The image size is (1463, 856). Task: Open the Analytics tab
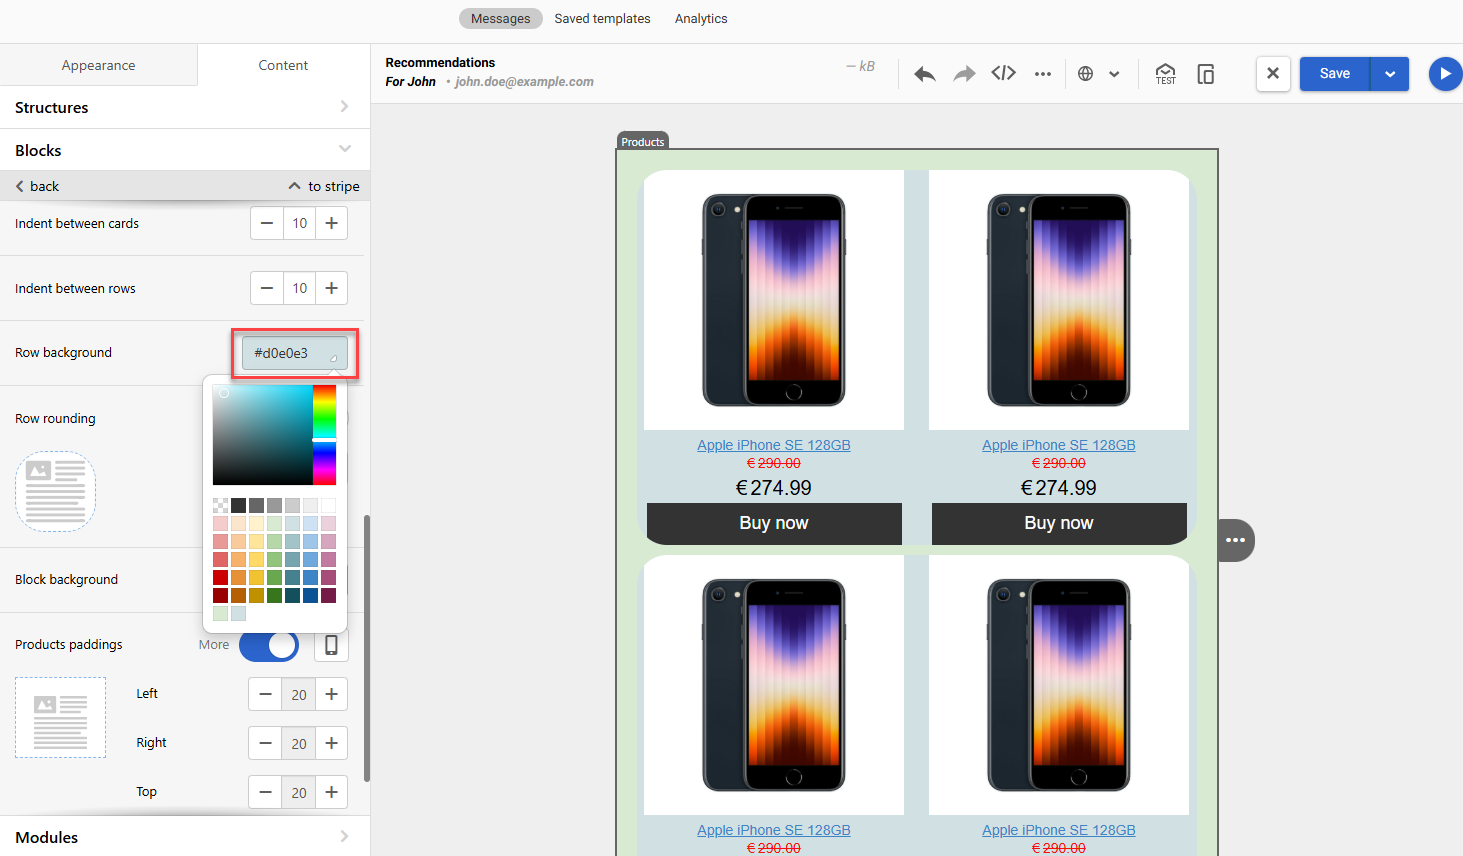(701, 19)
